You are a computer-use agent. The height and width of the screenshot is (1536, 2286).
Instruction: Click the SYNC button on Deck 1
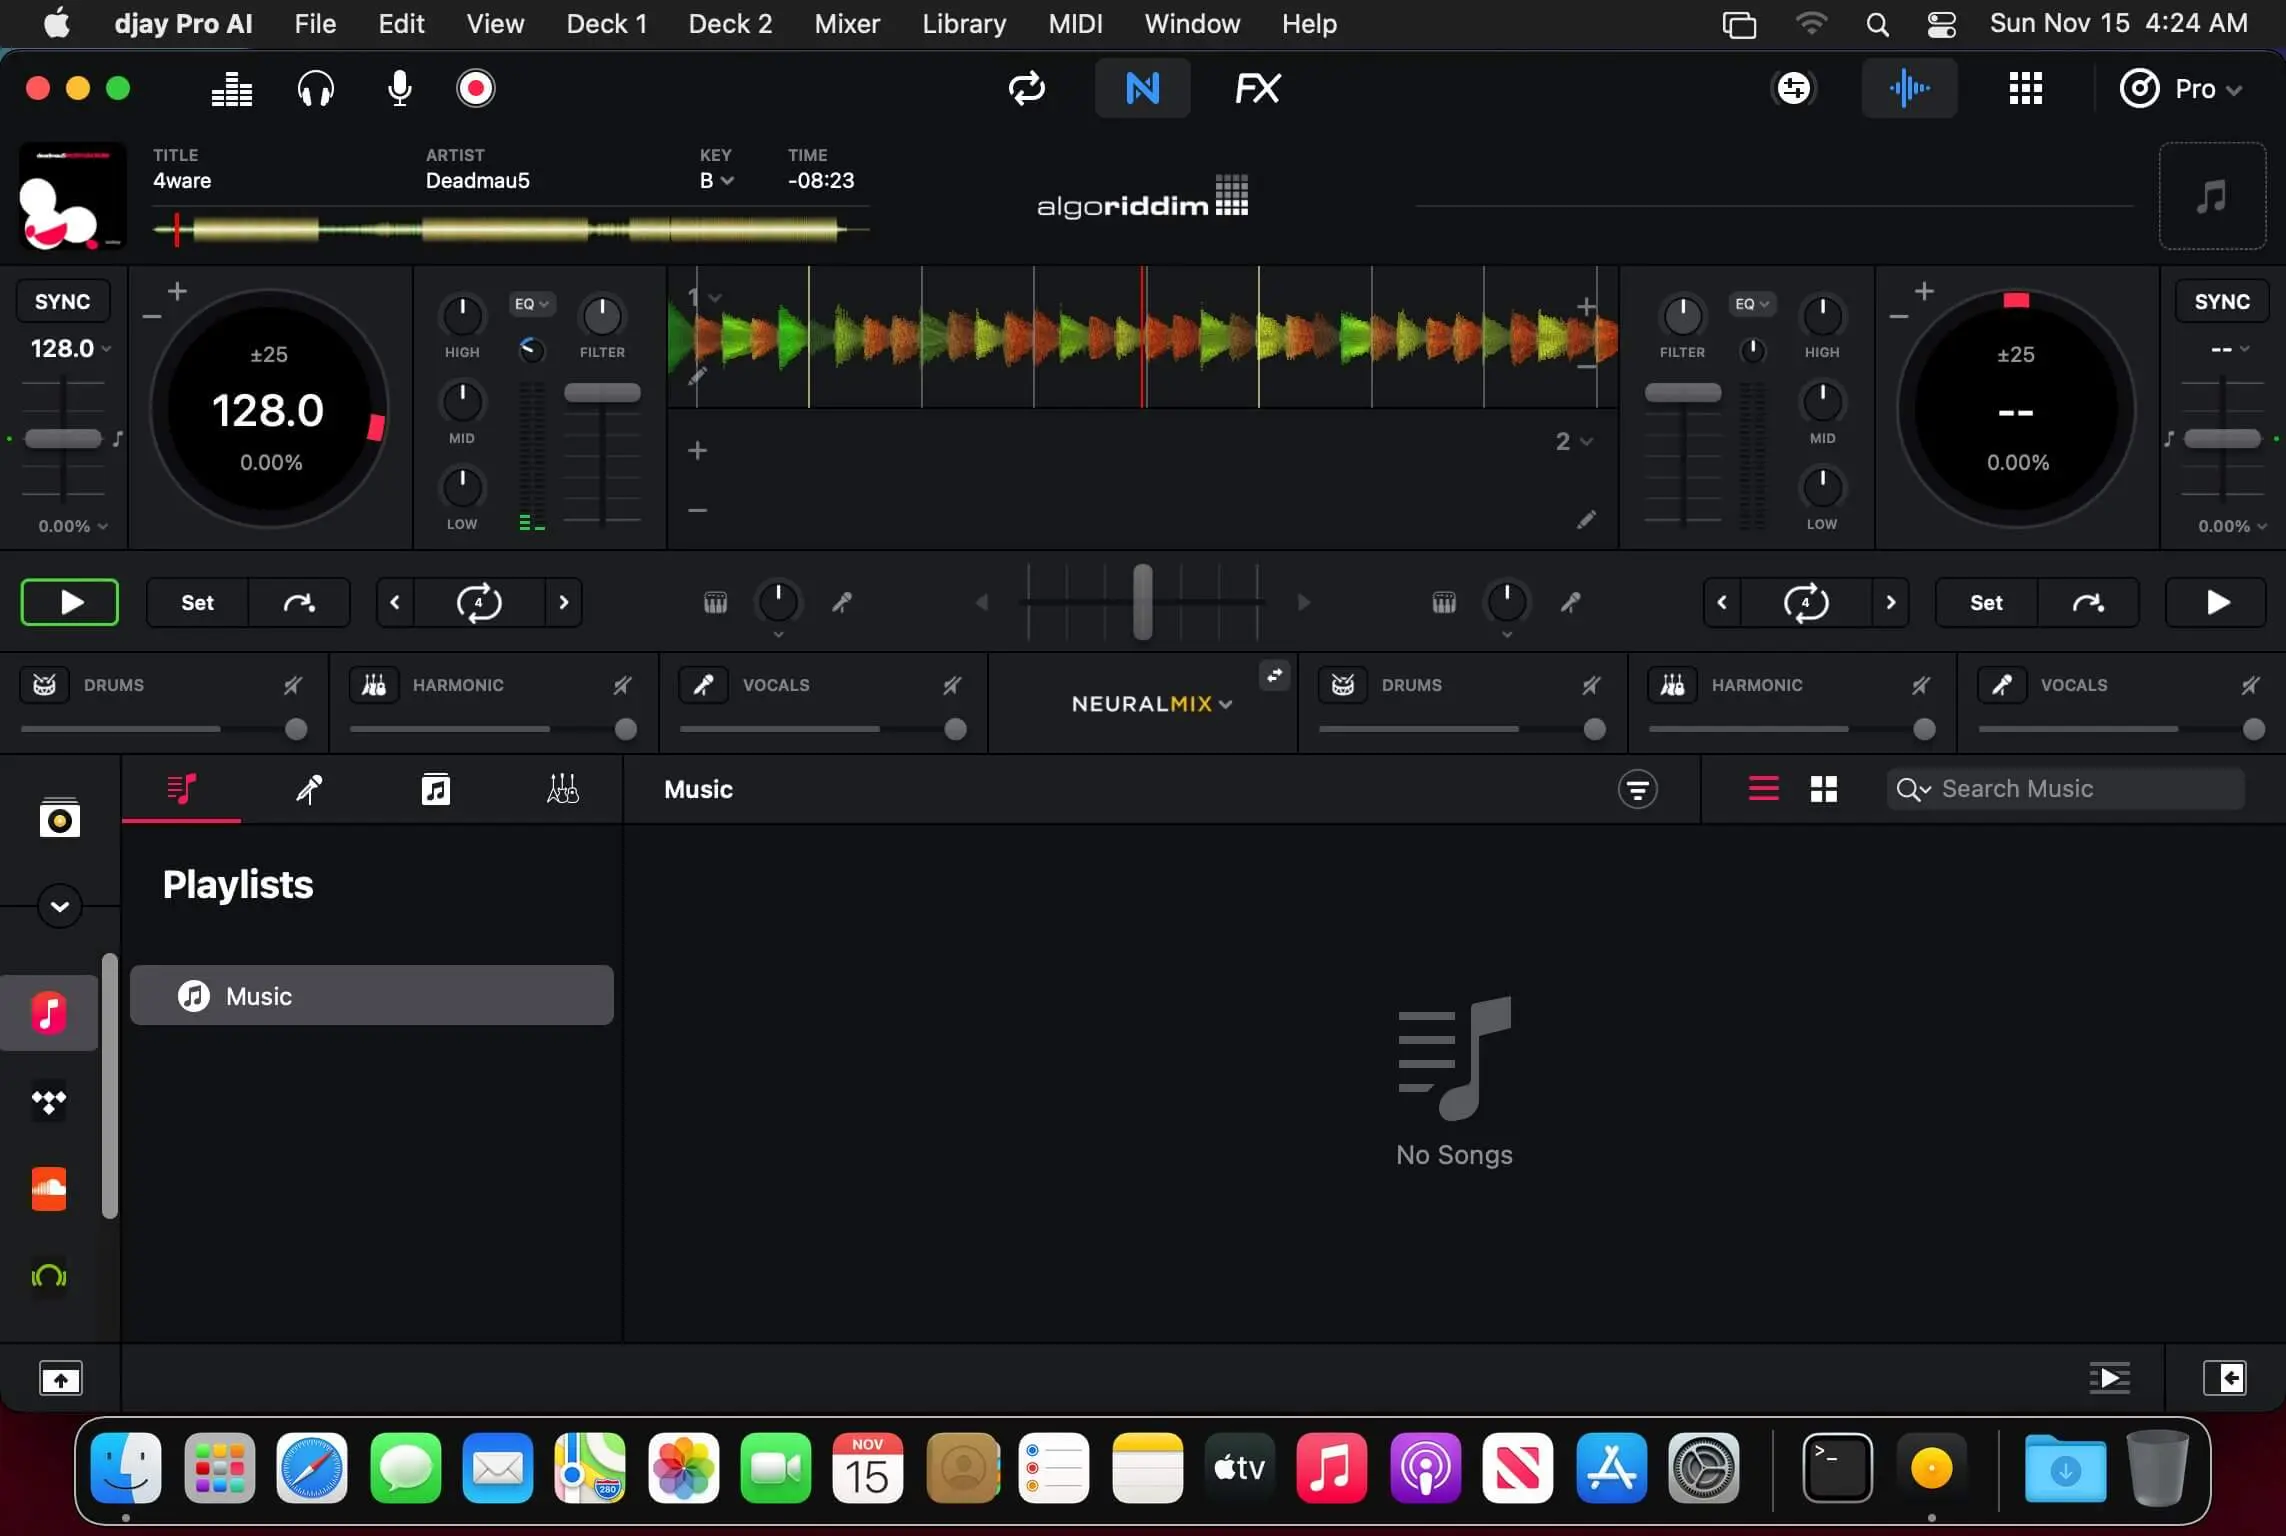tap(62, 302)
